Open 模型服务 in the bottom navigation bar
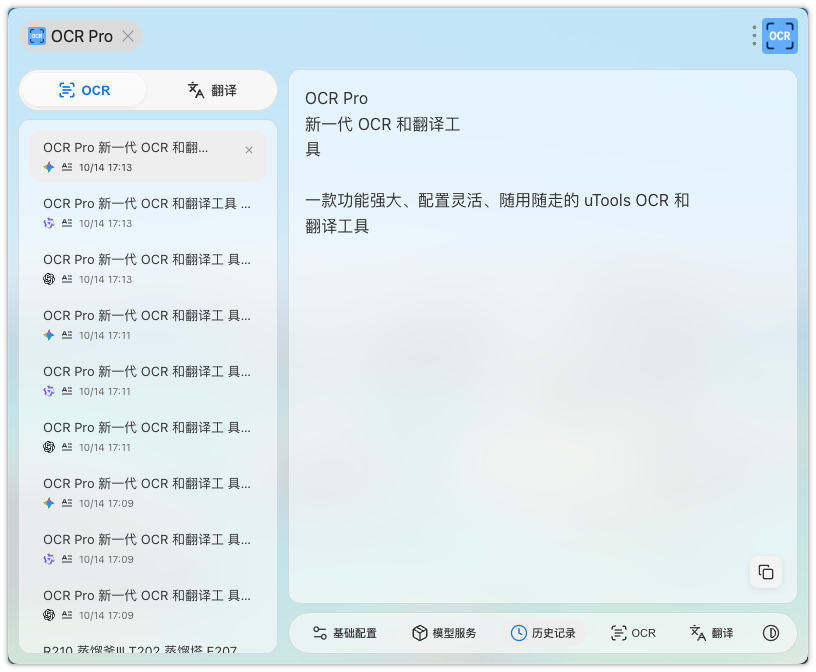The width and height of the screenshot is (816, 672). (x=444, y=633)
